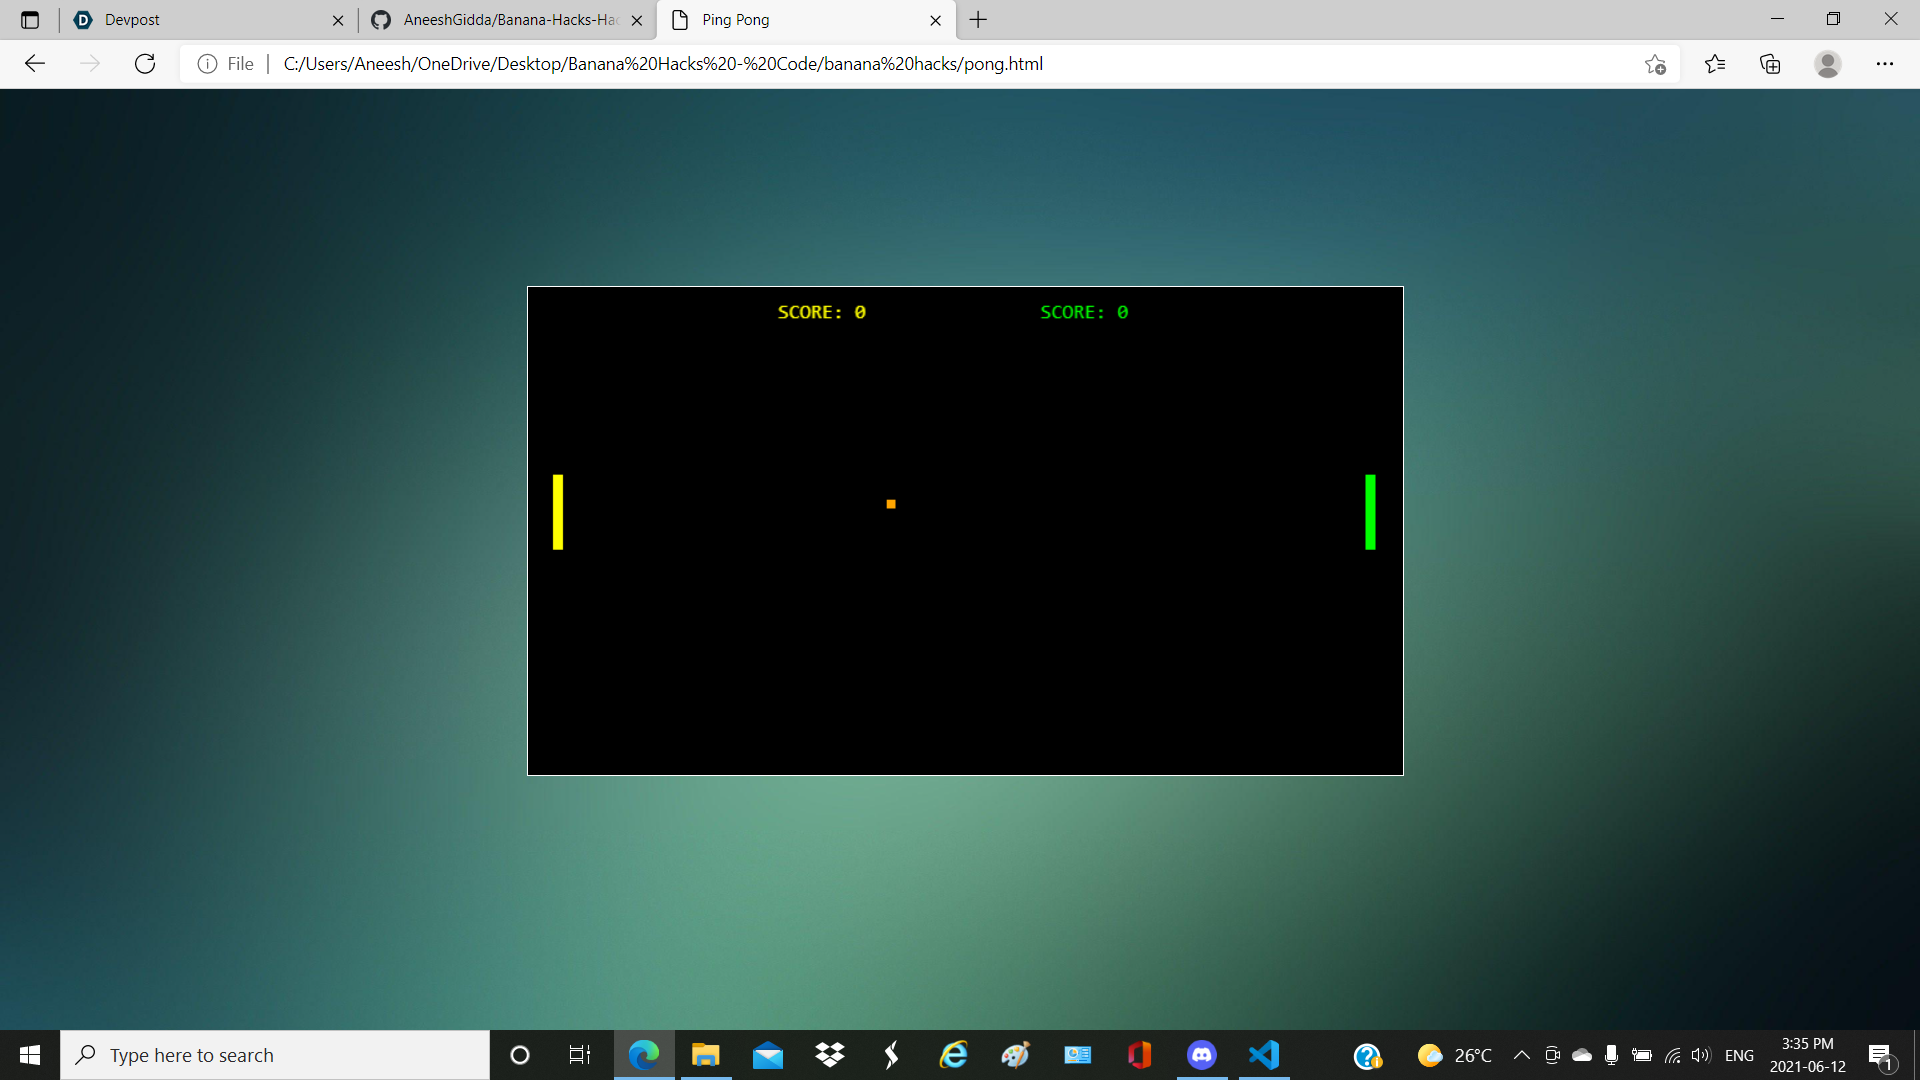Open the Favorites list icon

pyautogui.click(x=1715, y=64)
